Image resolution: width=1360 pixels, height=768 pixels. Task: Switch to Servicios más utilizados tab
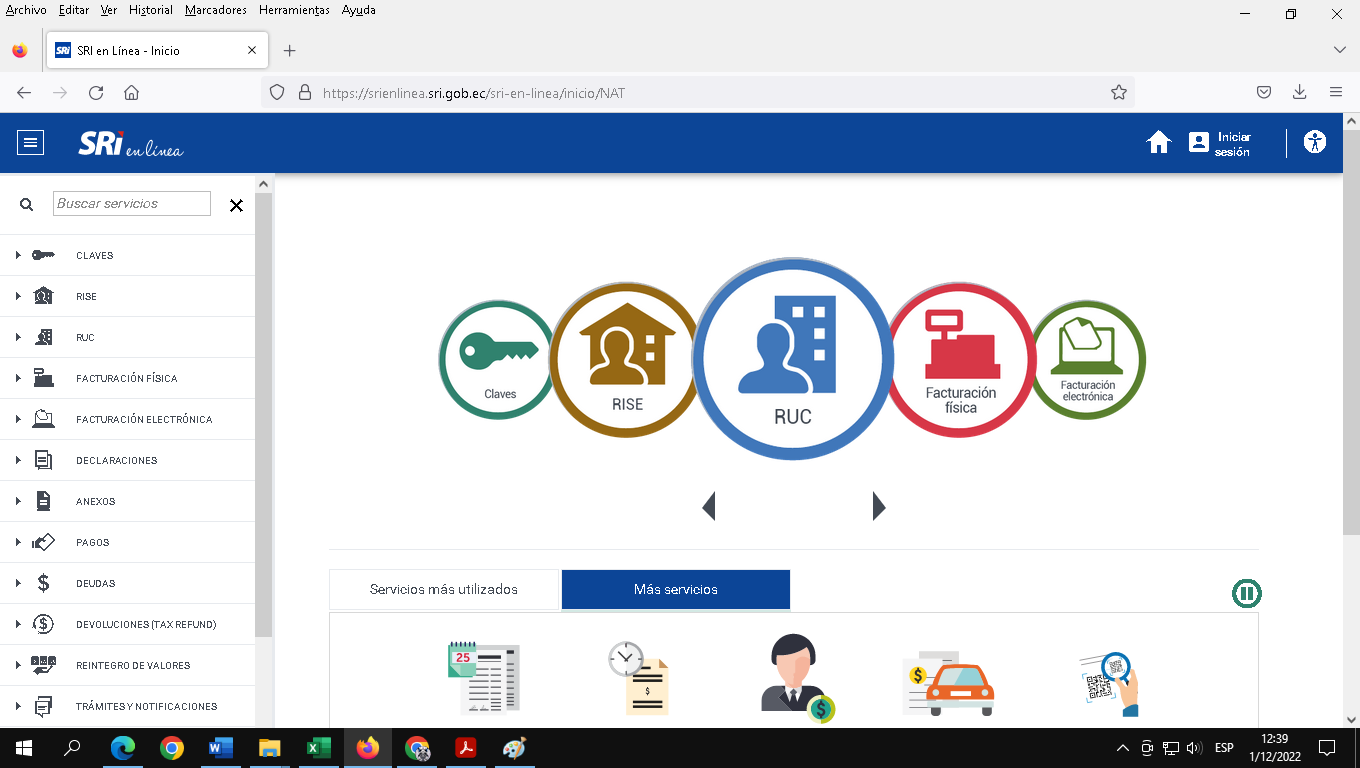[x=444, y=590]
